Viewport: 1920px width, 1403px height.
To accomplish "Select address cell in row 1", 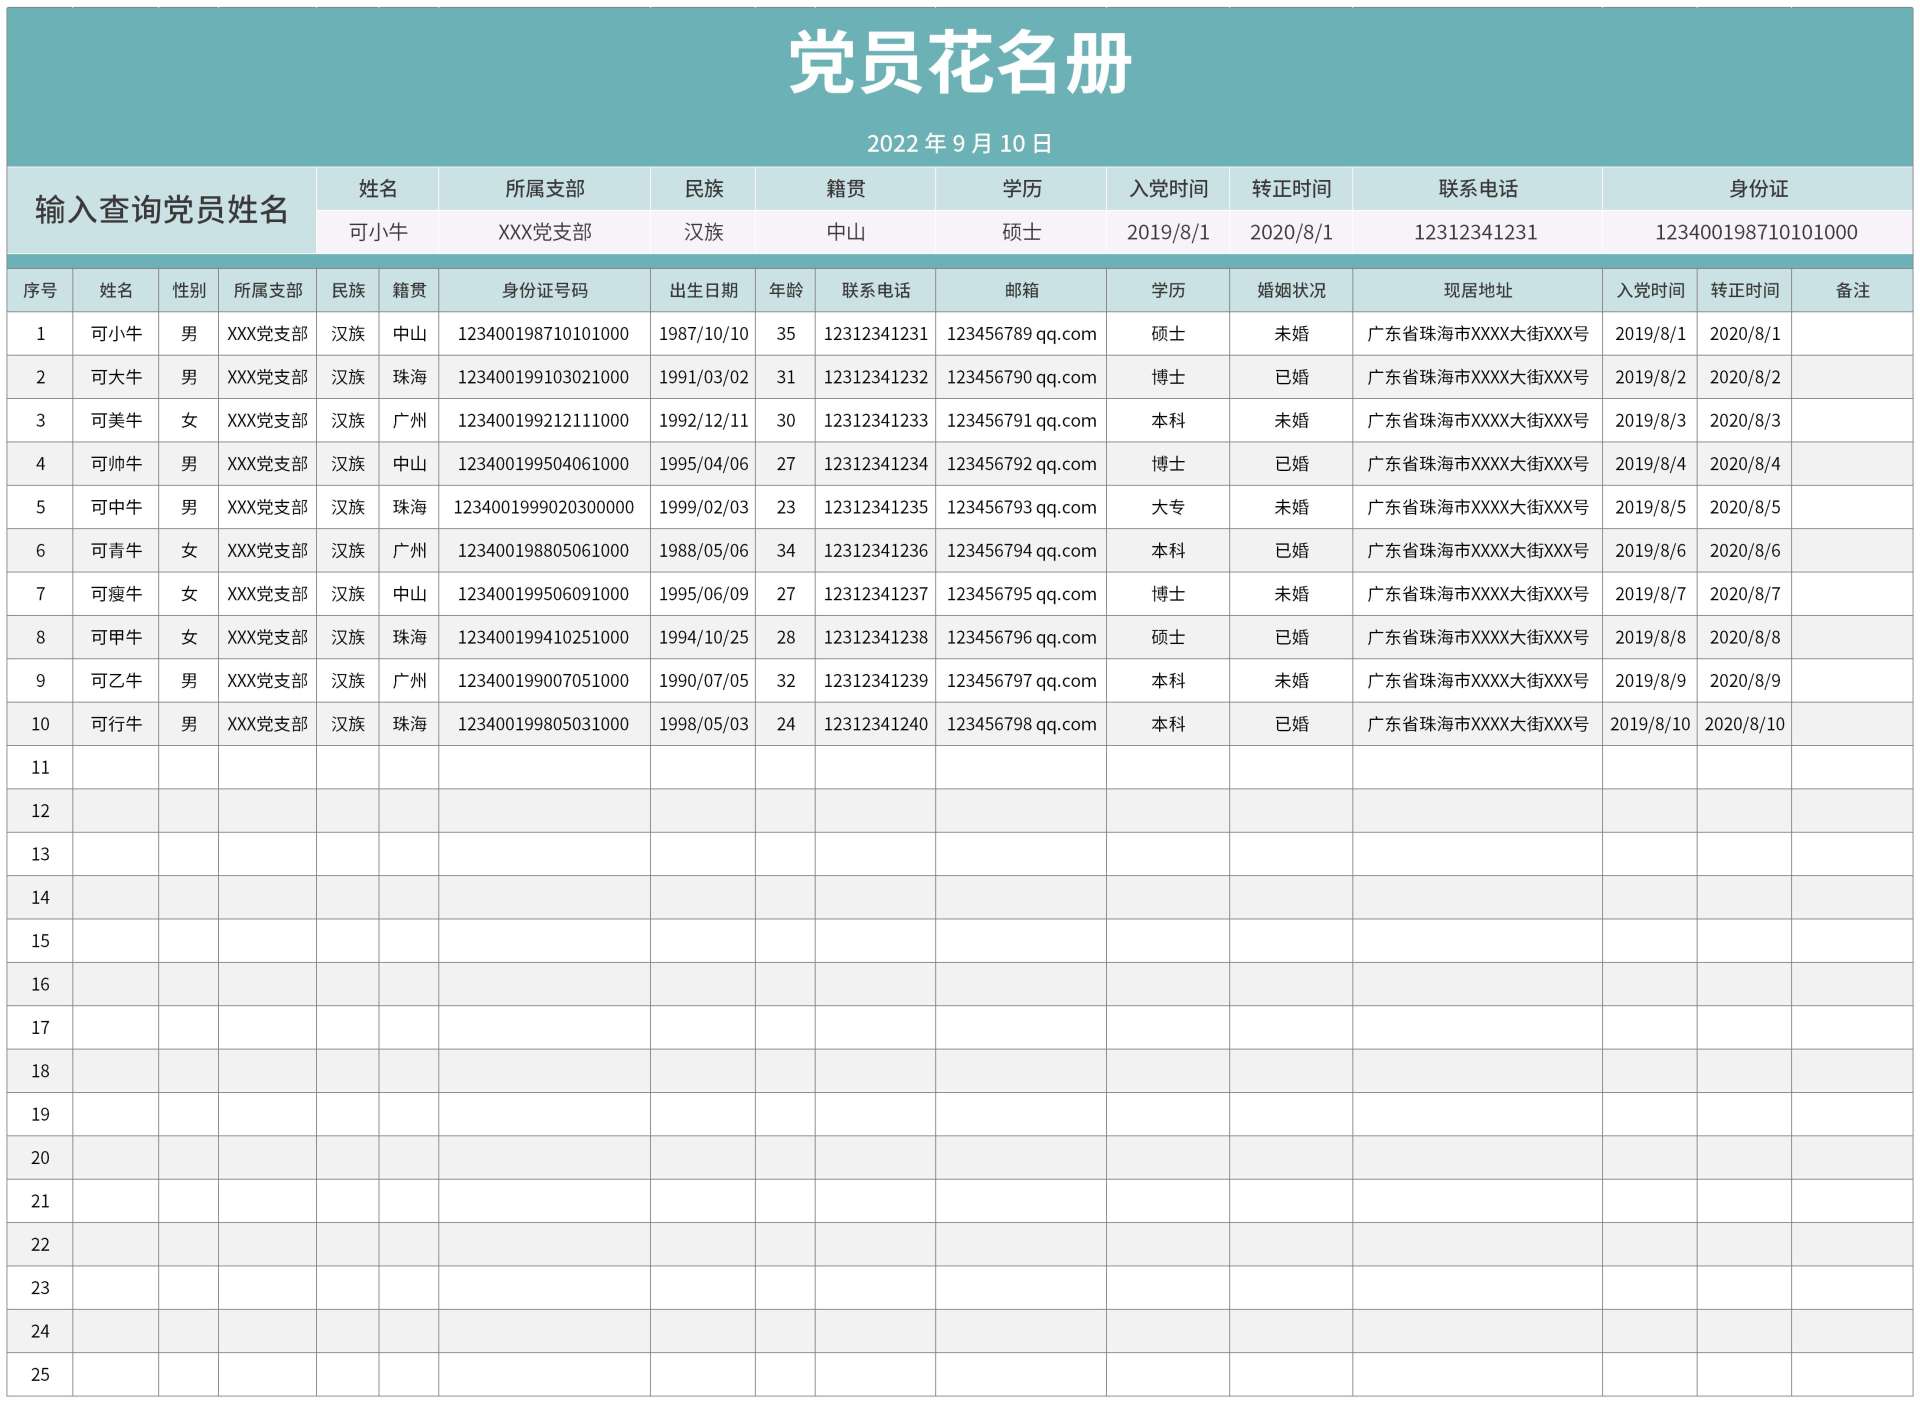I will (1477, 334).
